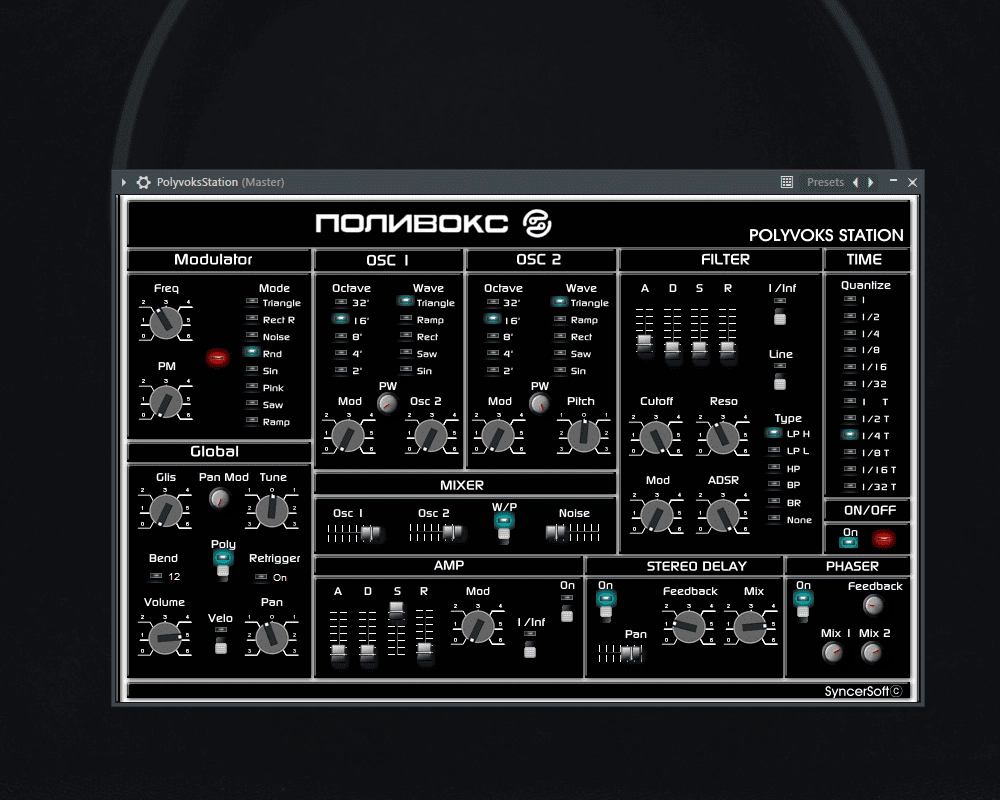
Task: Click the Global Tune knob
Action: click(272, 510)
